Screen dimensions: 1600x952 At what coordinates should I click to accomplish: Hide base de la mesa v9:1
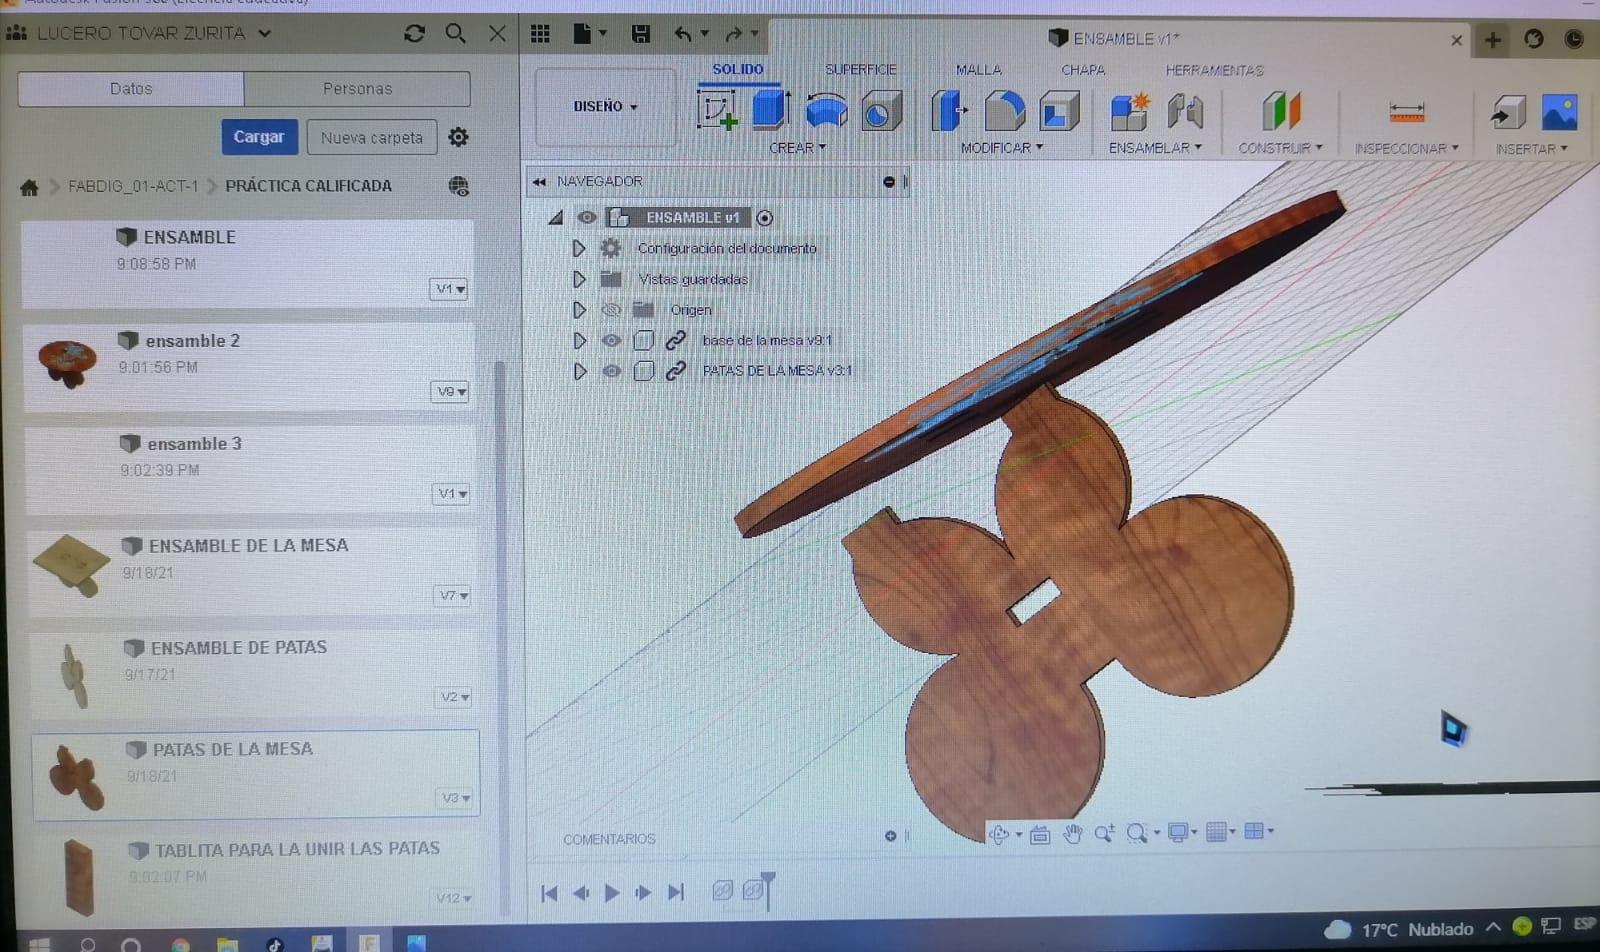611,341
